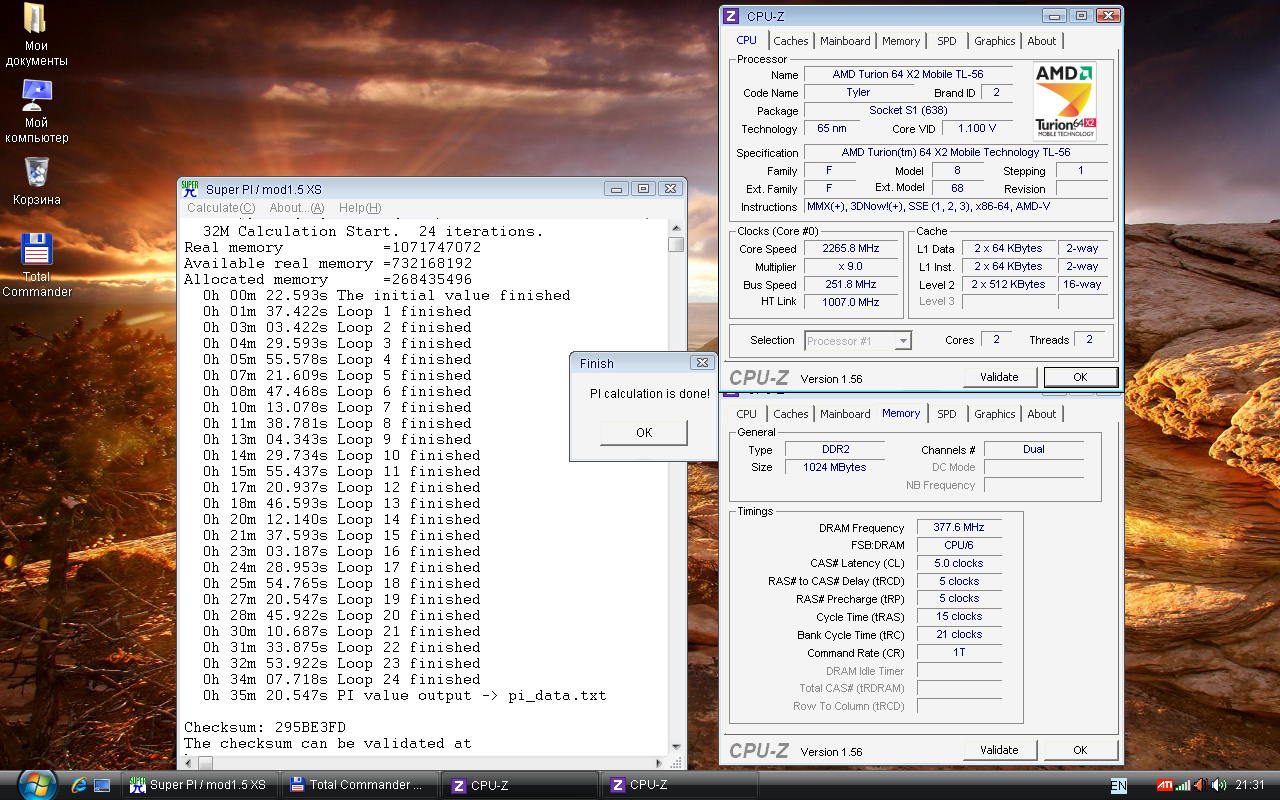Click the Core Speed value 2265.8 MHz
The width and height of the screenshot is (1280, 800).
[852, 249]
